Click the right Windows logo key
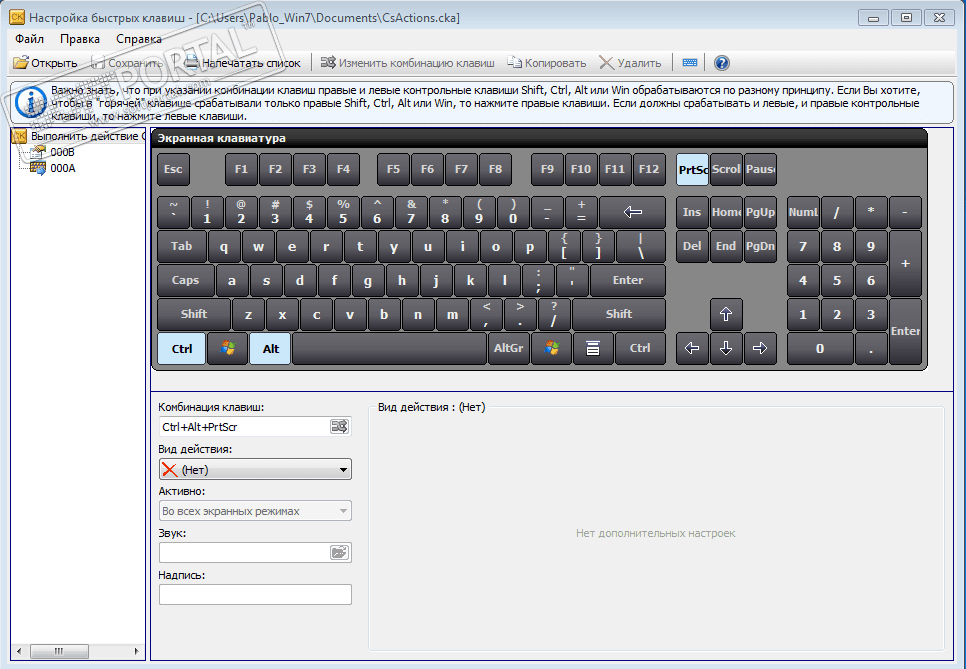This screenshot has width=966, height=669. click(x=551, y=349)
